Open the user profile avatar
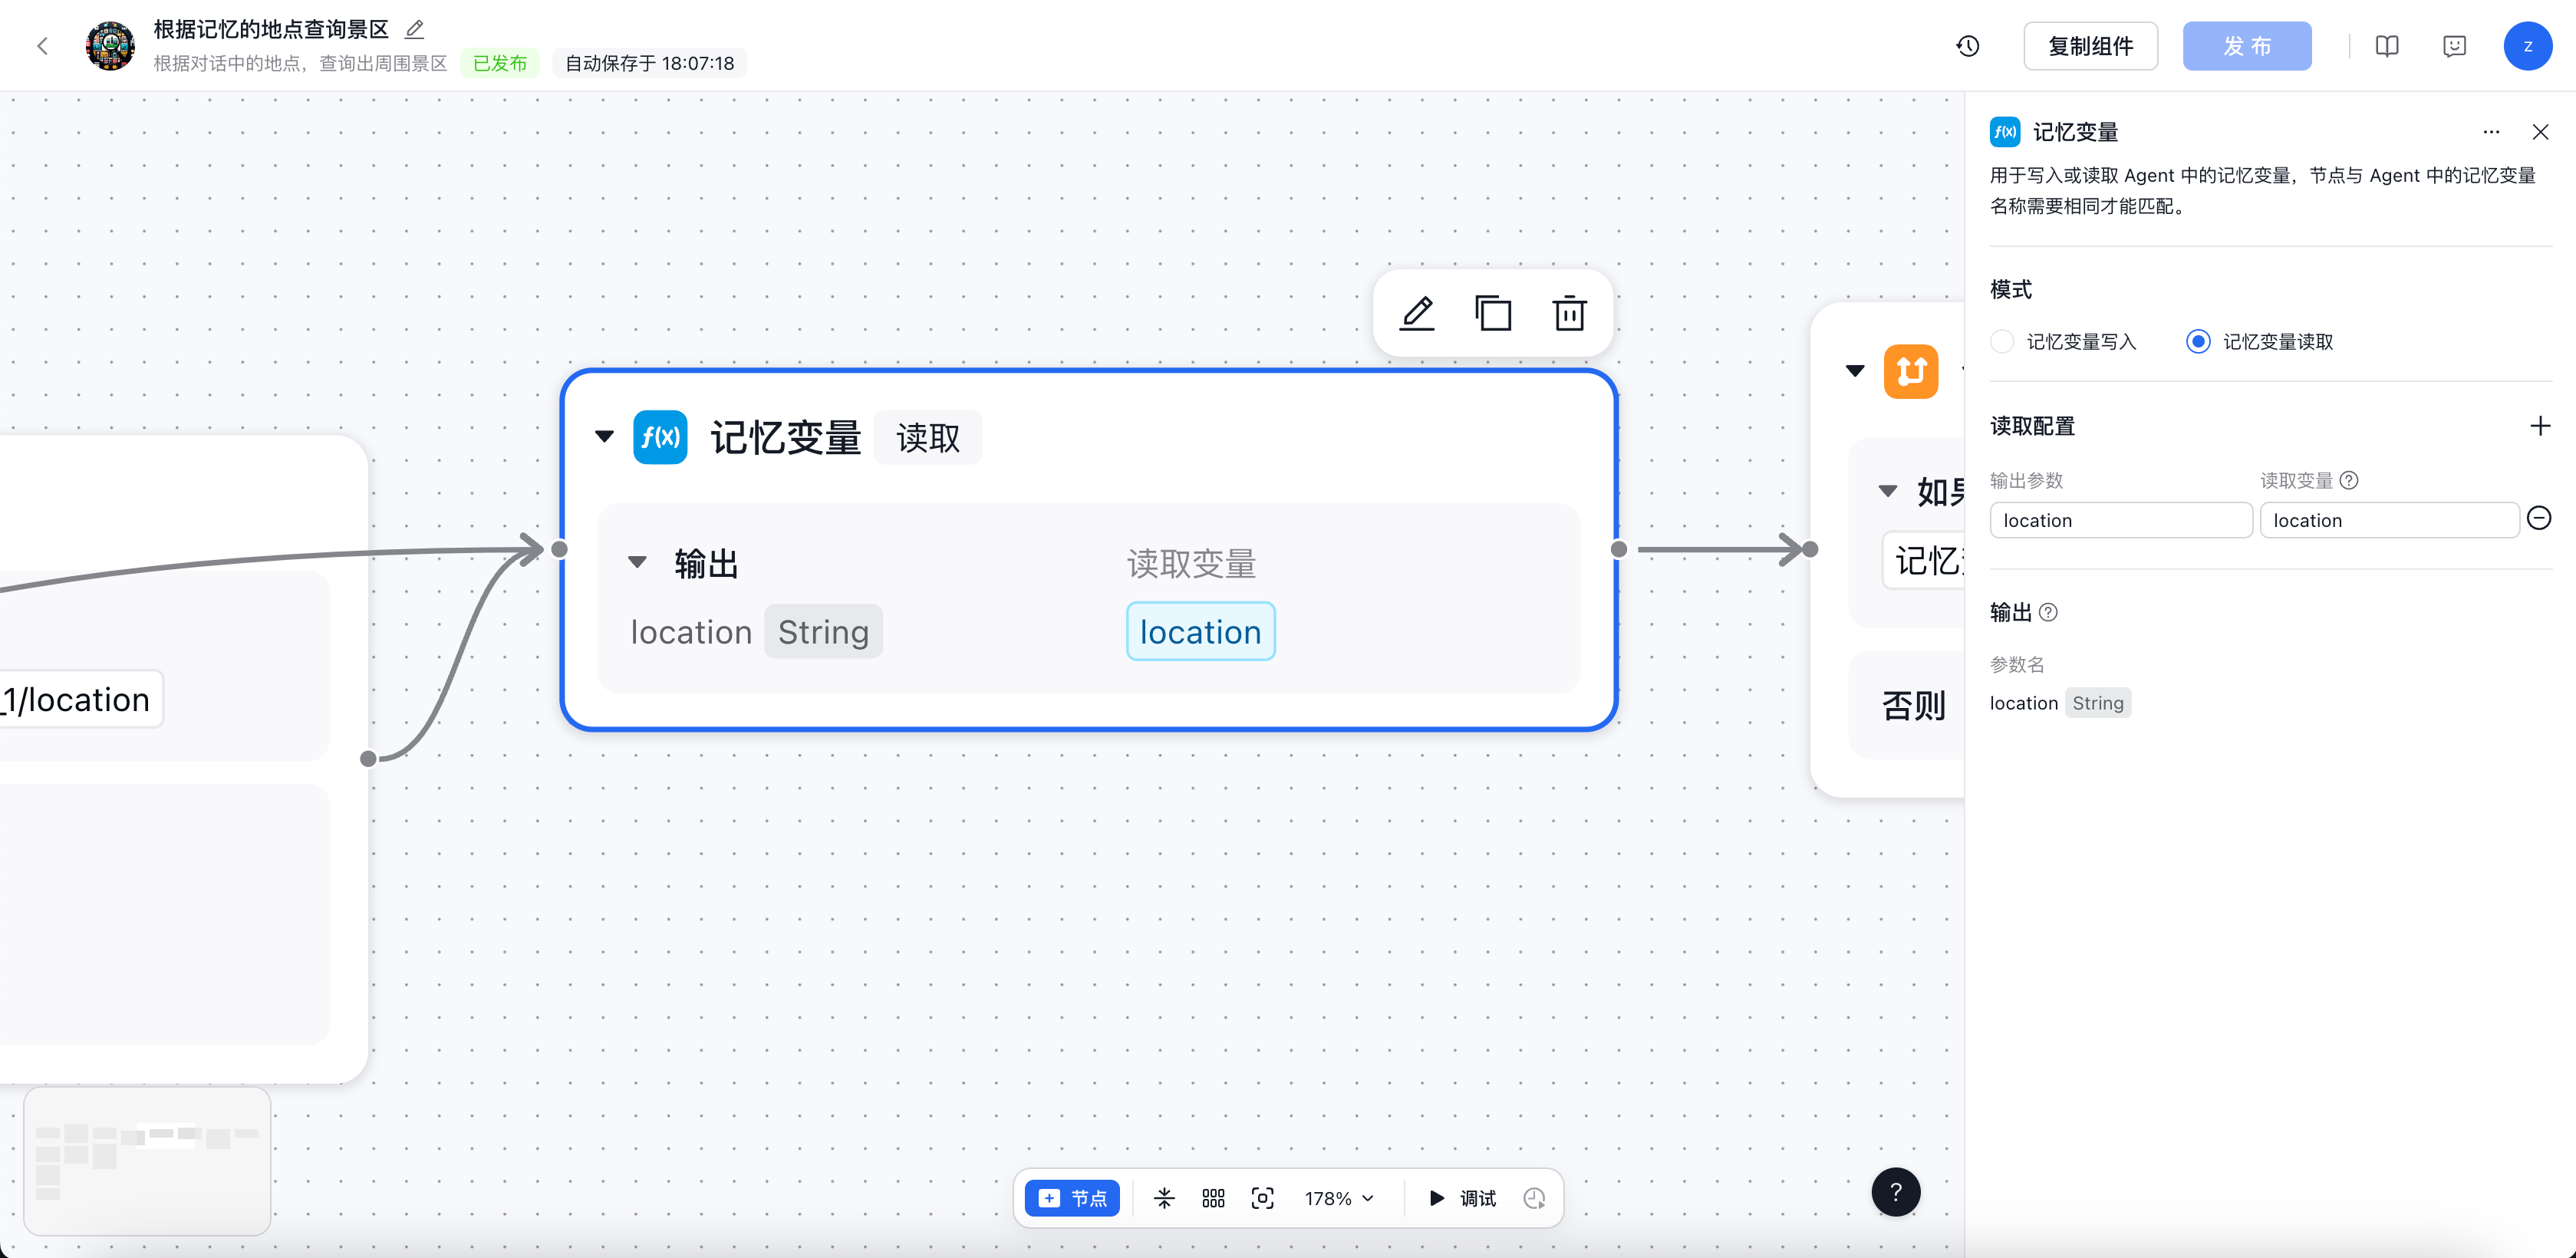Image resolution: width=2576 pixels, height=1258 pixels. pyautogui.click(x=2527, y=46)
